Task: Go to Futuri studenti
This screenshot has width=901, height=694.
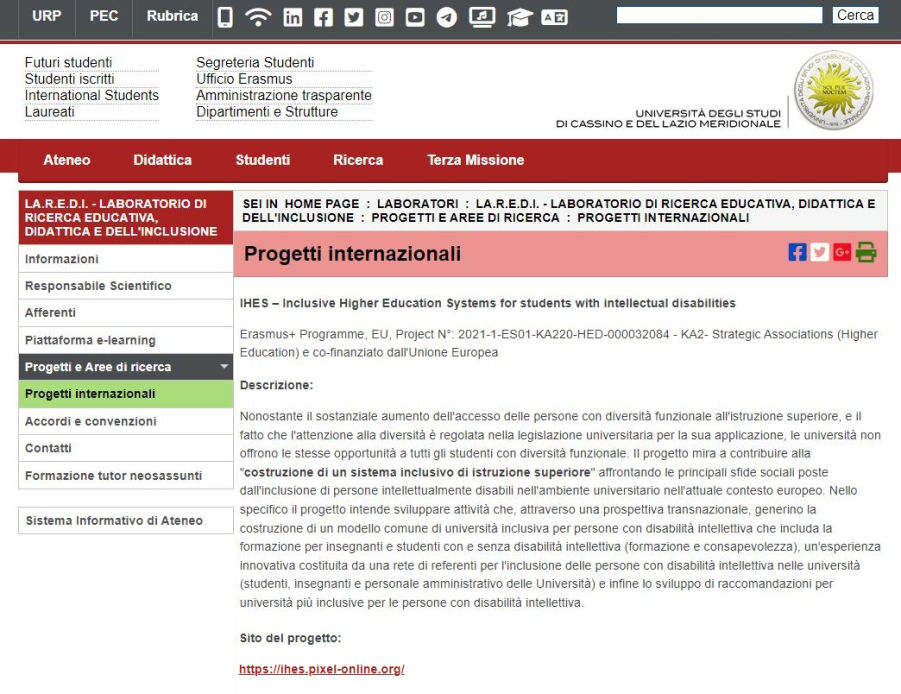Action: tap(68, 62)
